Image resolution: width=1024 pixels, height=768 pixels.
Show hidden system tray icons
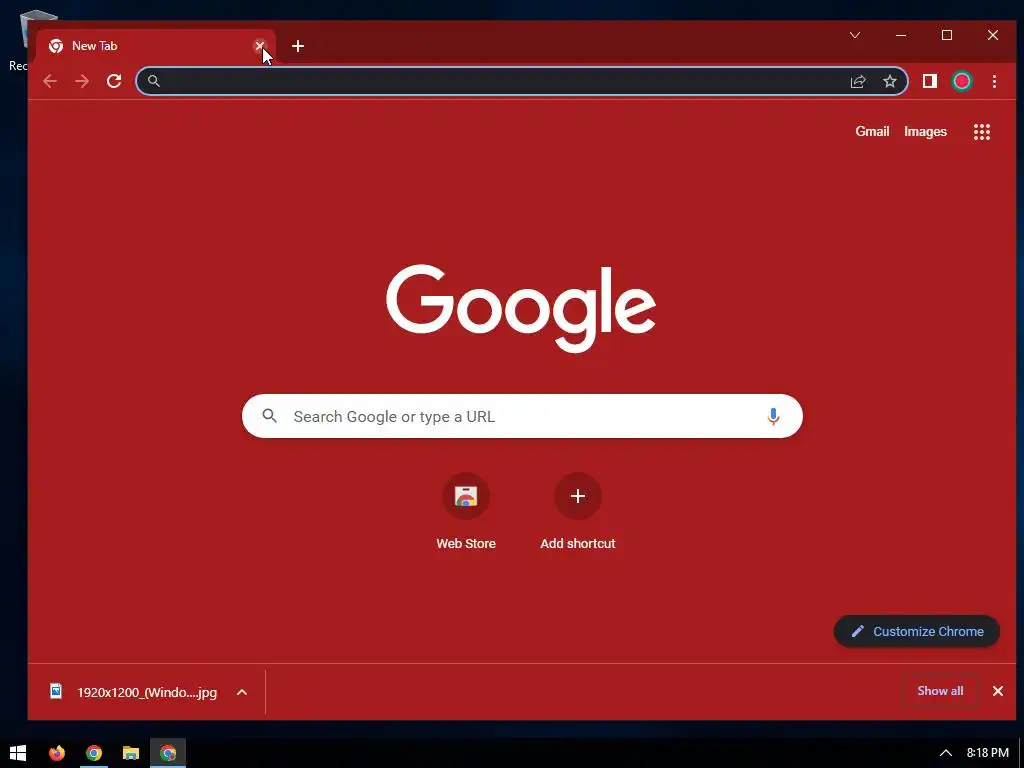point(945,753)
